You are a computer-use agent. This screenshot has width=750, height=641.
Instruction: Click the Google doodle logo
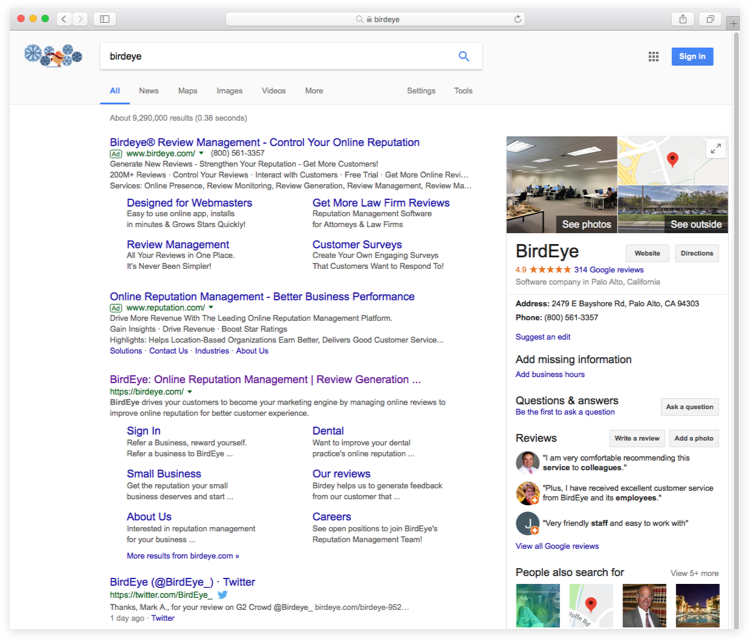coord(53,55)
